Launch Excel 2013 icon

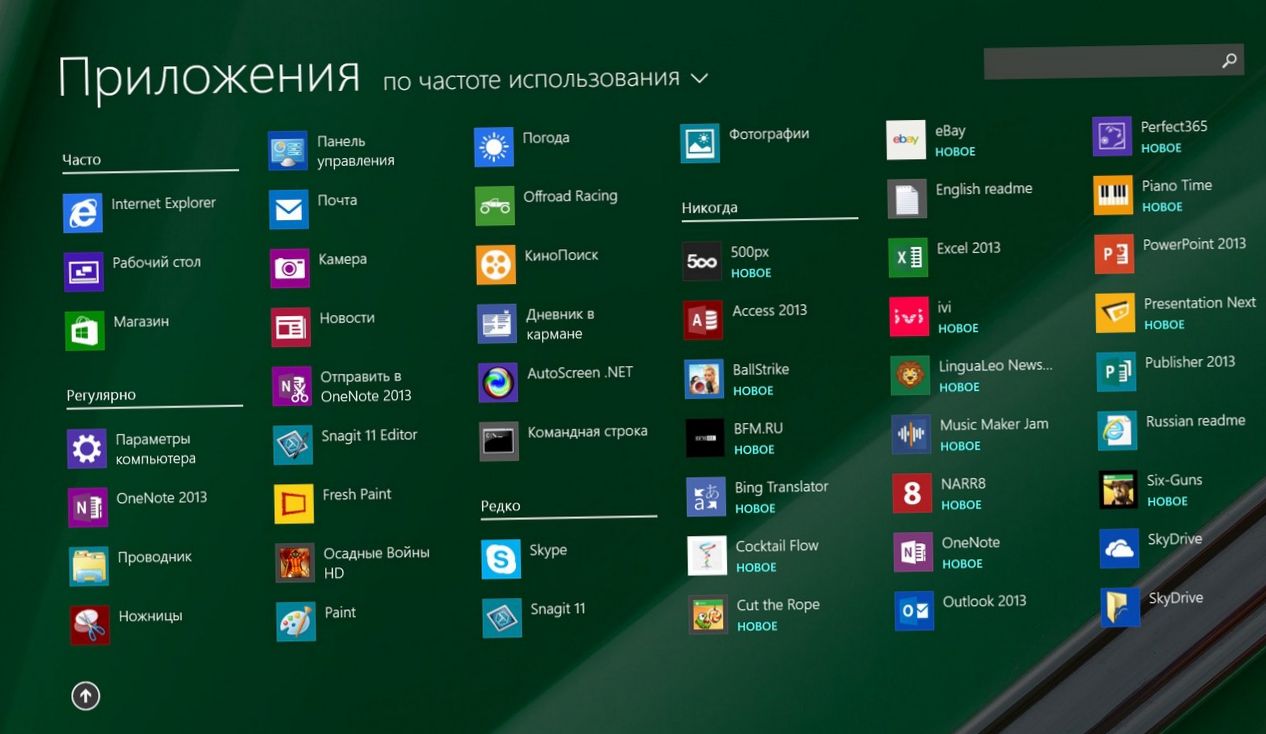(x=908, y=258)
